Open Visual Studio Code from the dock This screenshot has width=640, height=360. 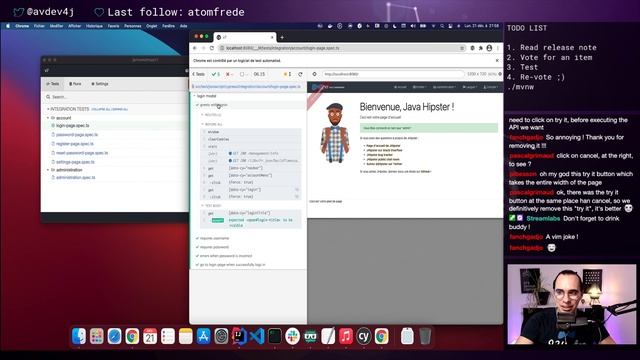(257, 336)
